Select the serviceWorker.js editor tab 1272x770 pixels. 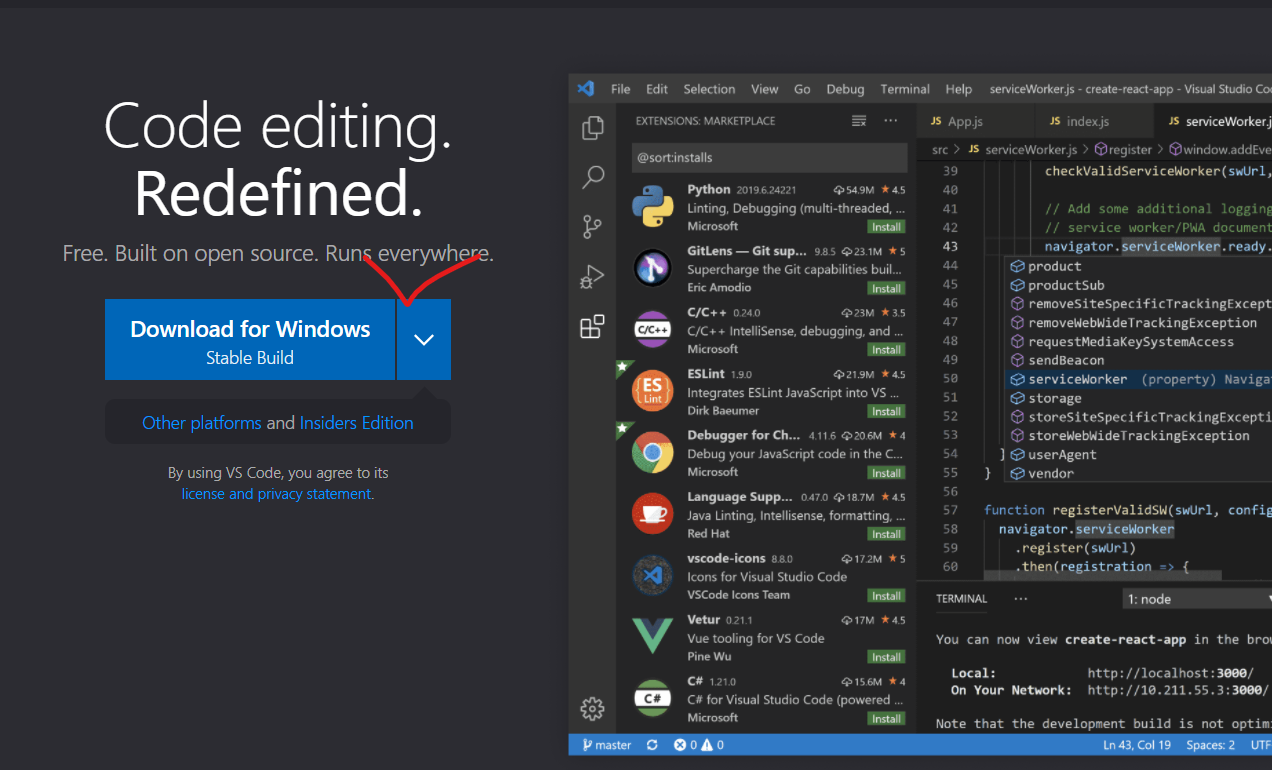point(1213,121)
